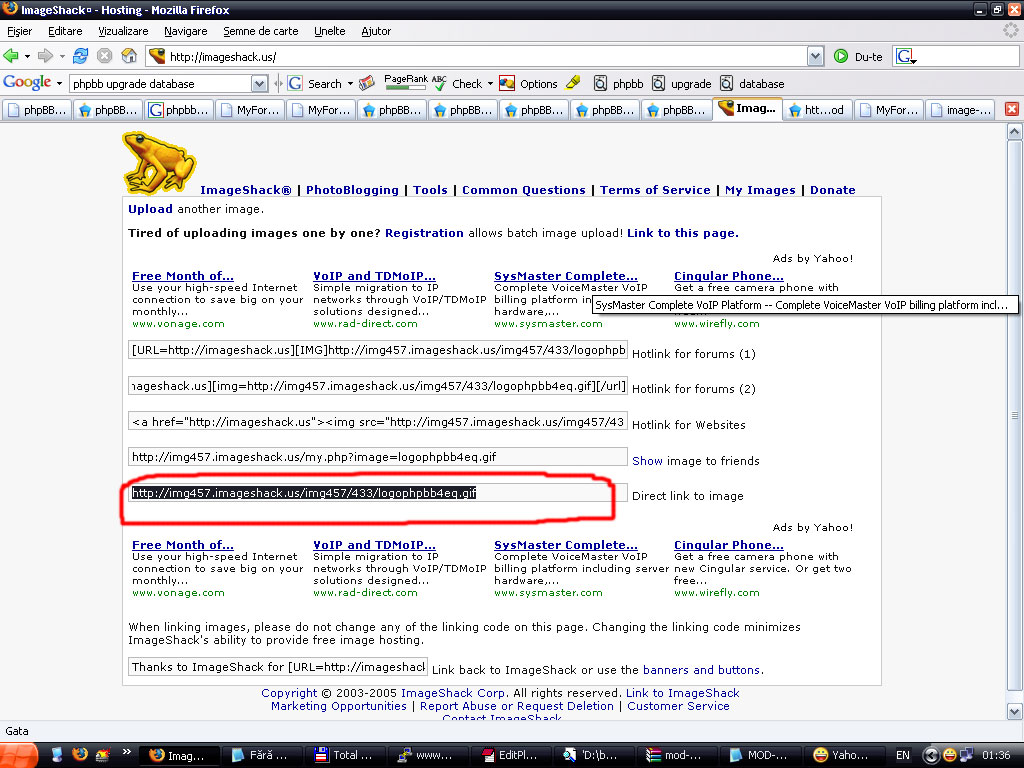
Task: Open the My Images link
Action: click(x=760, y=190)
